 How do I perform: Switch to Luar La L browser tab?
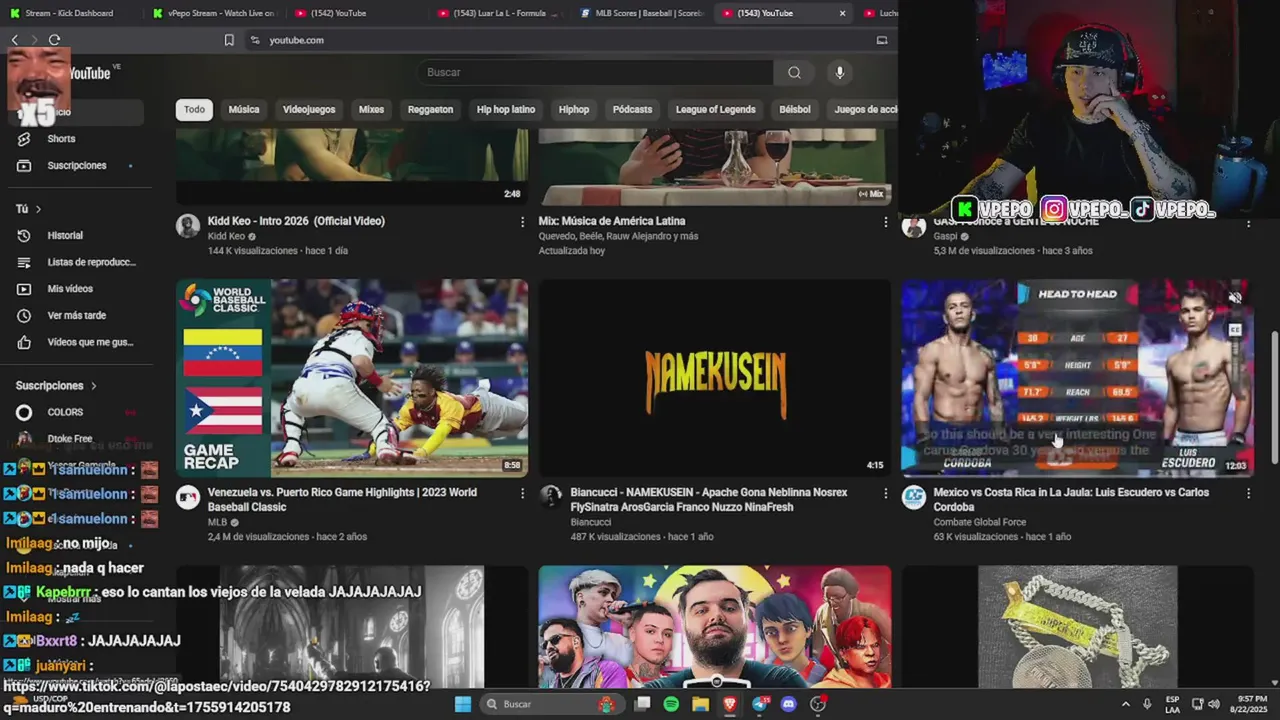(x=498, y=13)
